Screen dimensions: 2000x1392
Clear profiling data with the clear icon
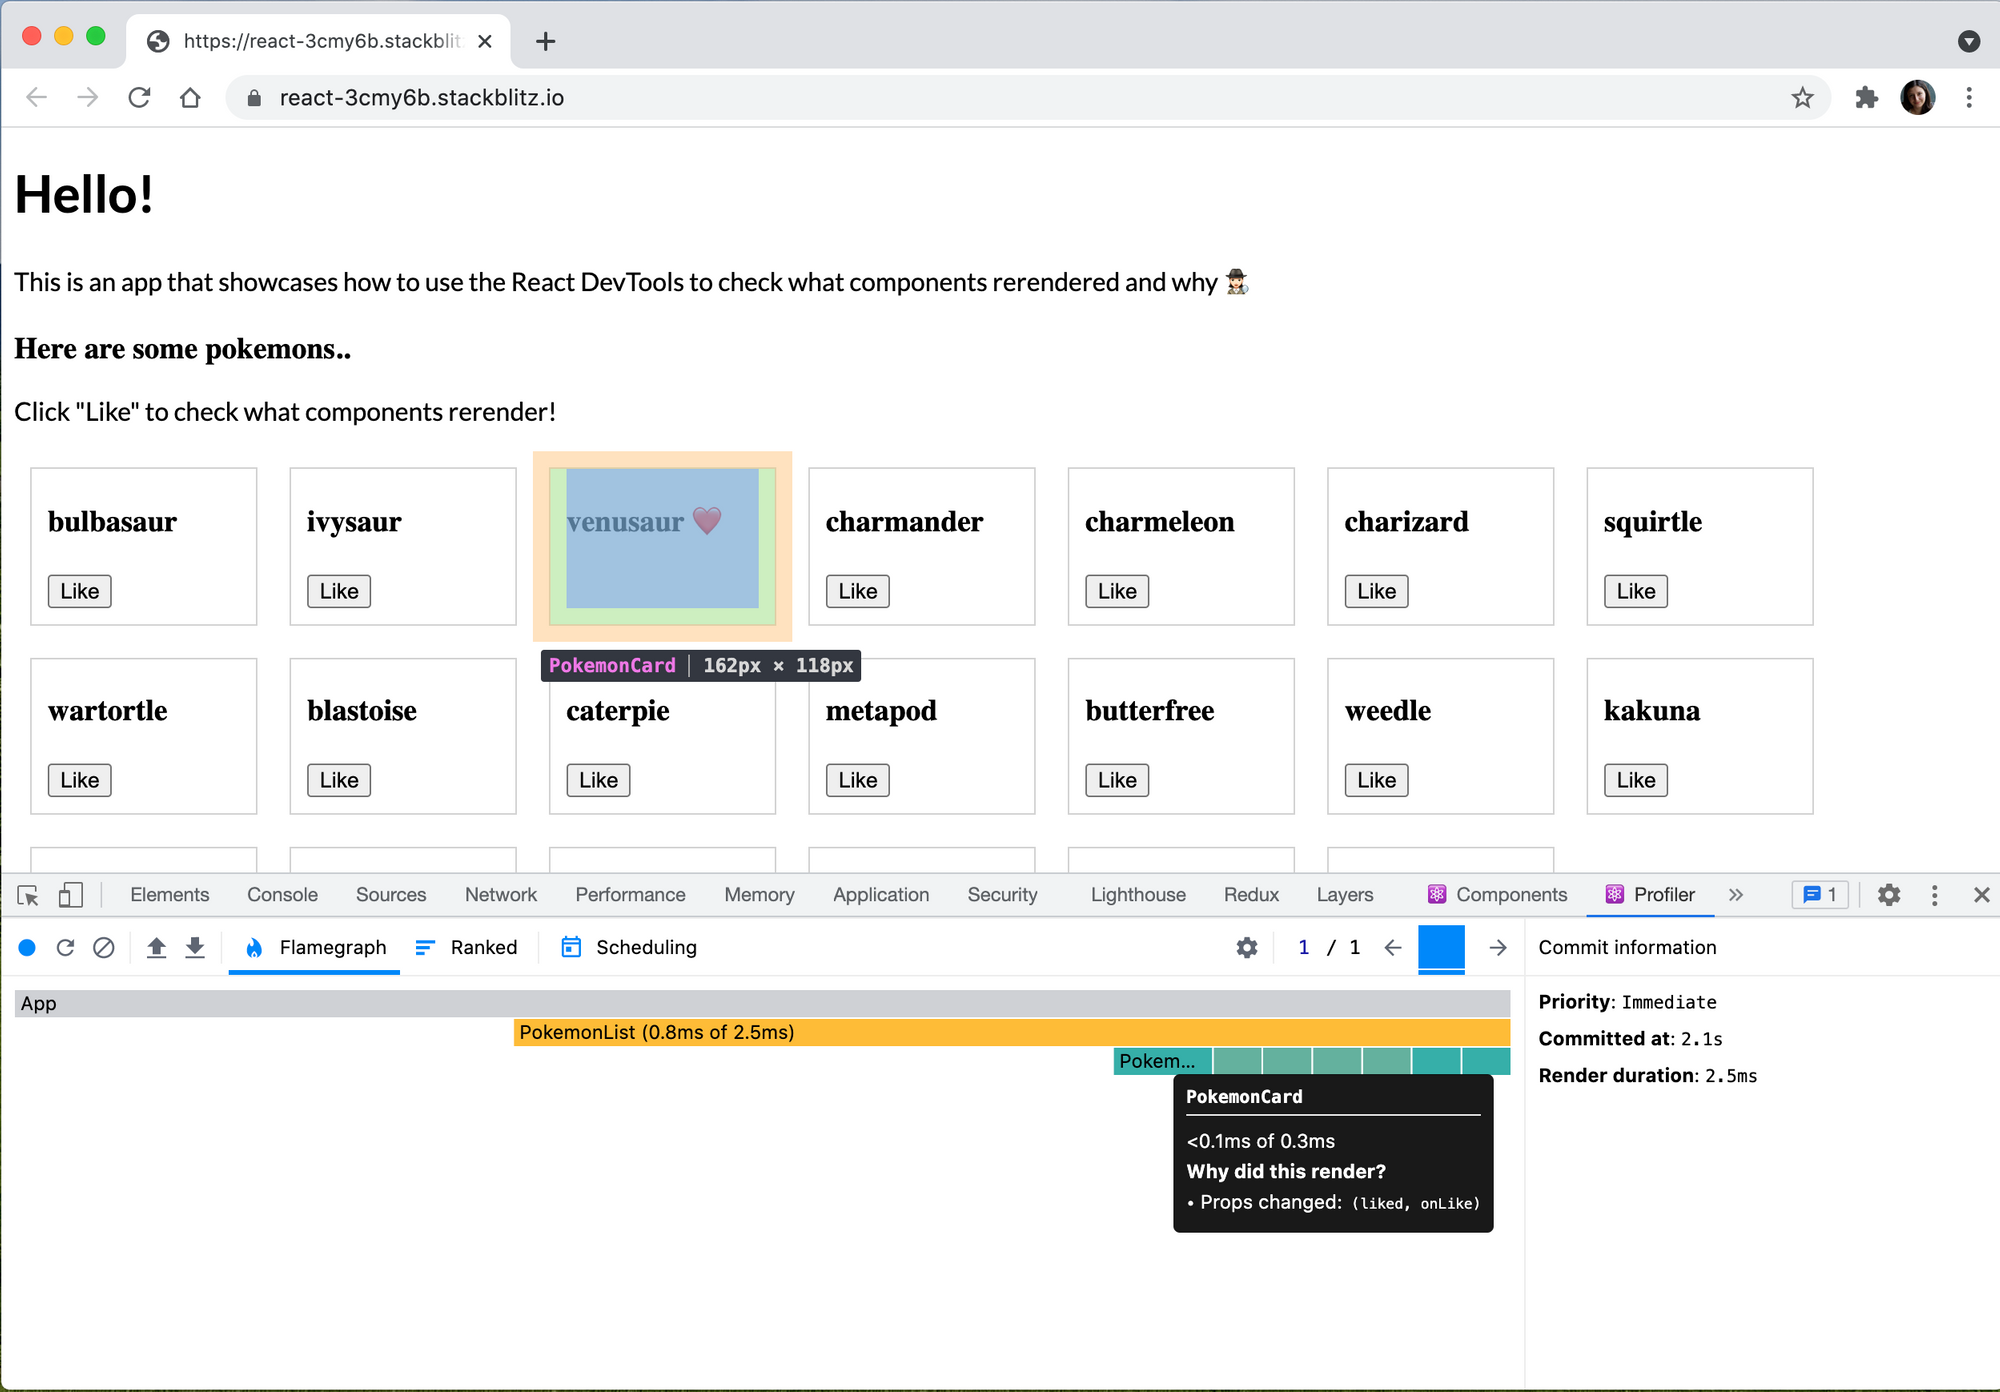104,947
